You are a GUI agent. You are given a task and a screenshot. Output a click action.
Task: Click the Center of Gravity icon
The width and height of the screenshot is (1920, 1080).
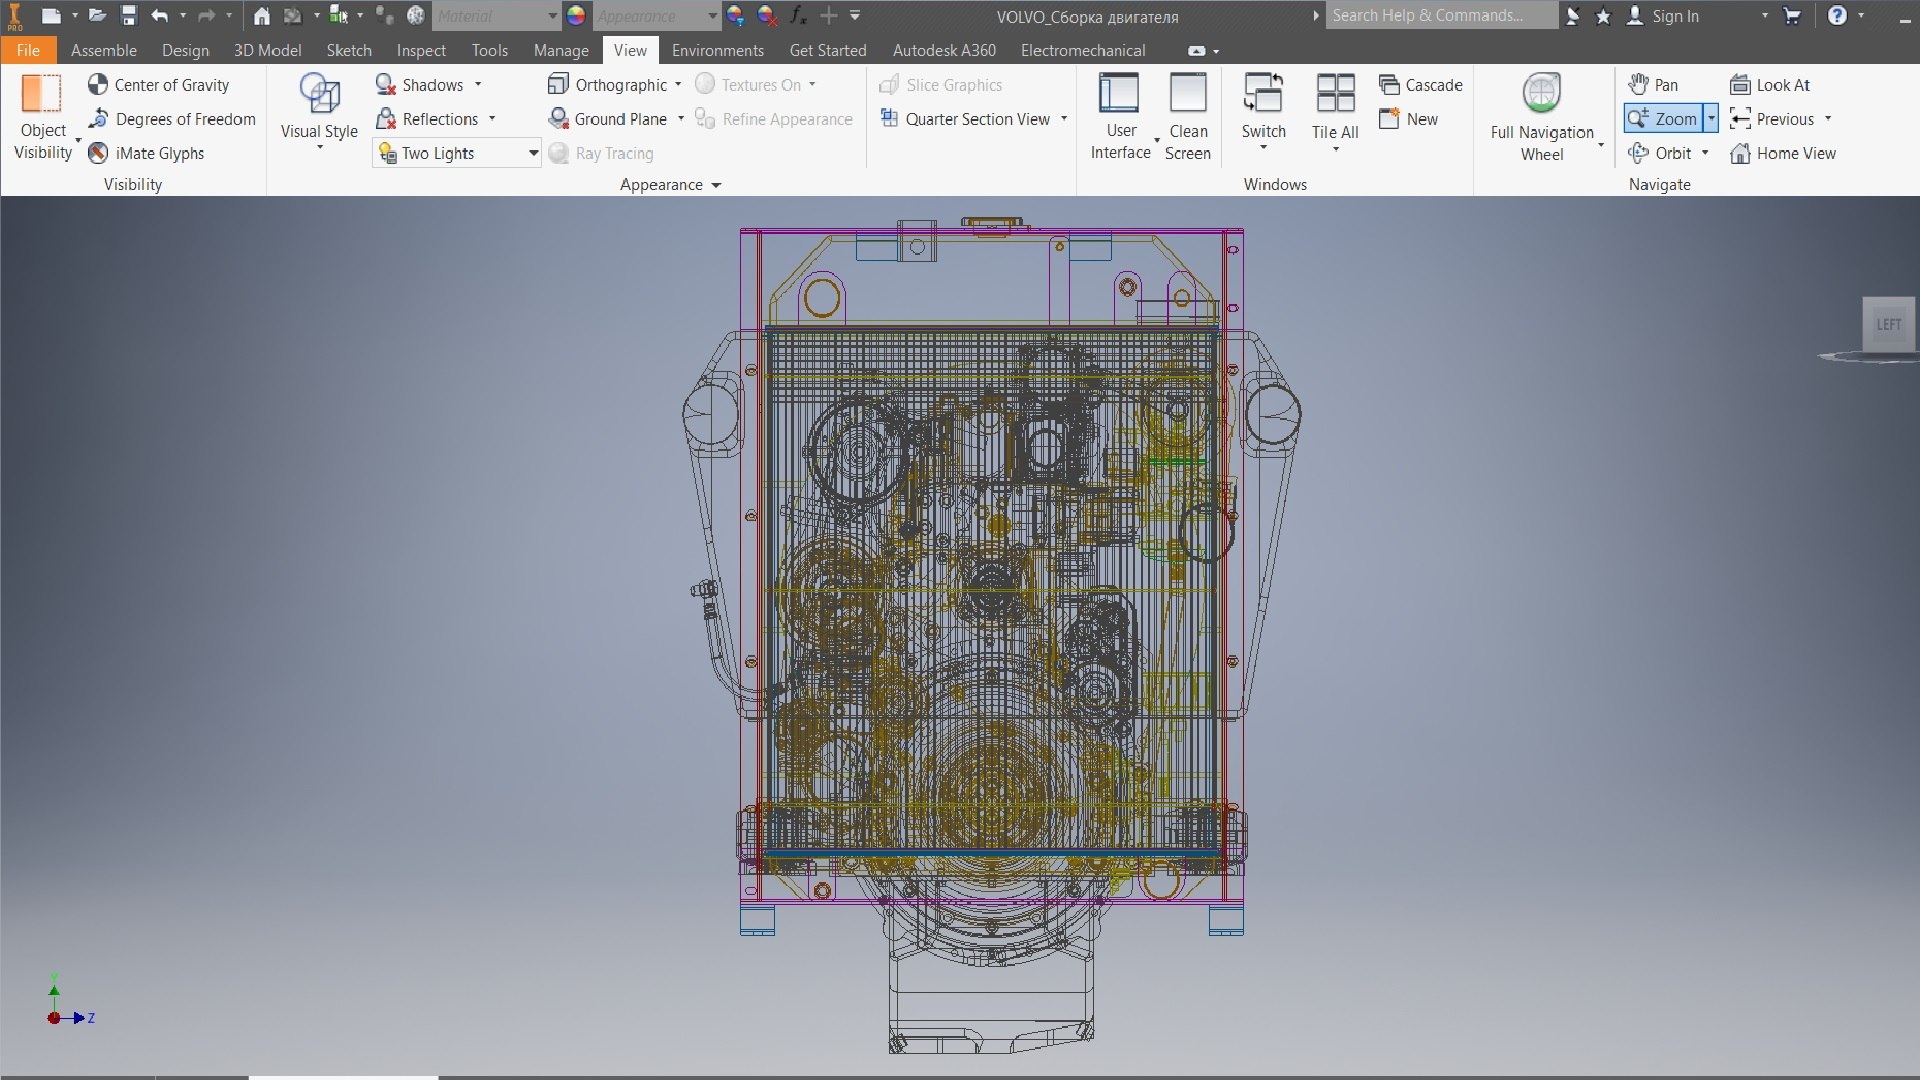pos(98,85)
